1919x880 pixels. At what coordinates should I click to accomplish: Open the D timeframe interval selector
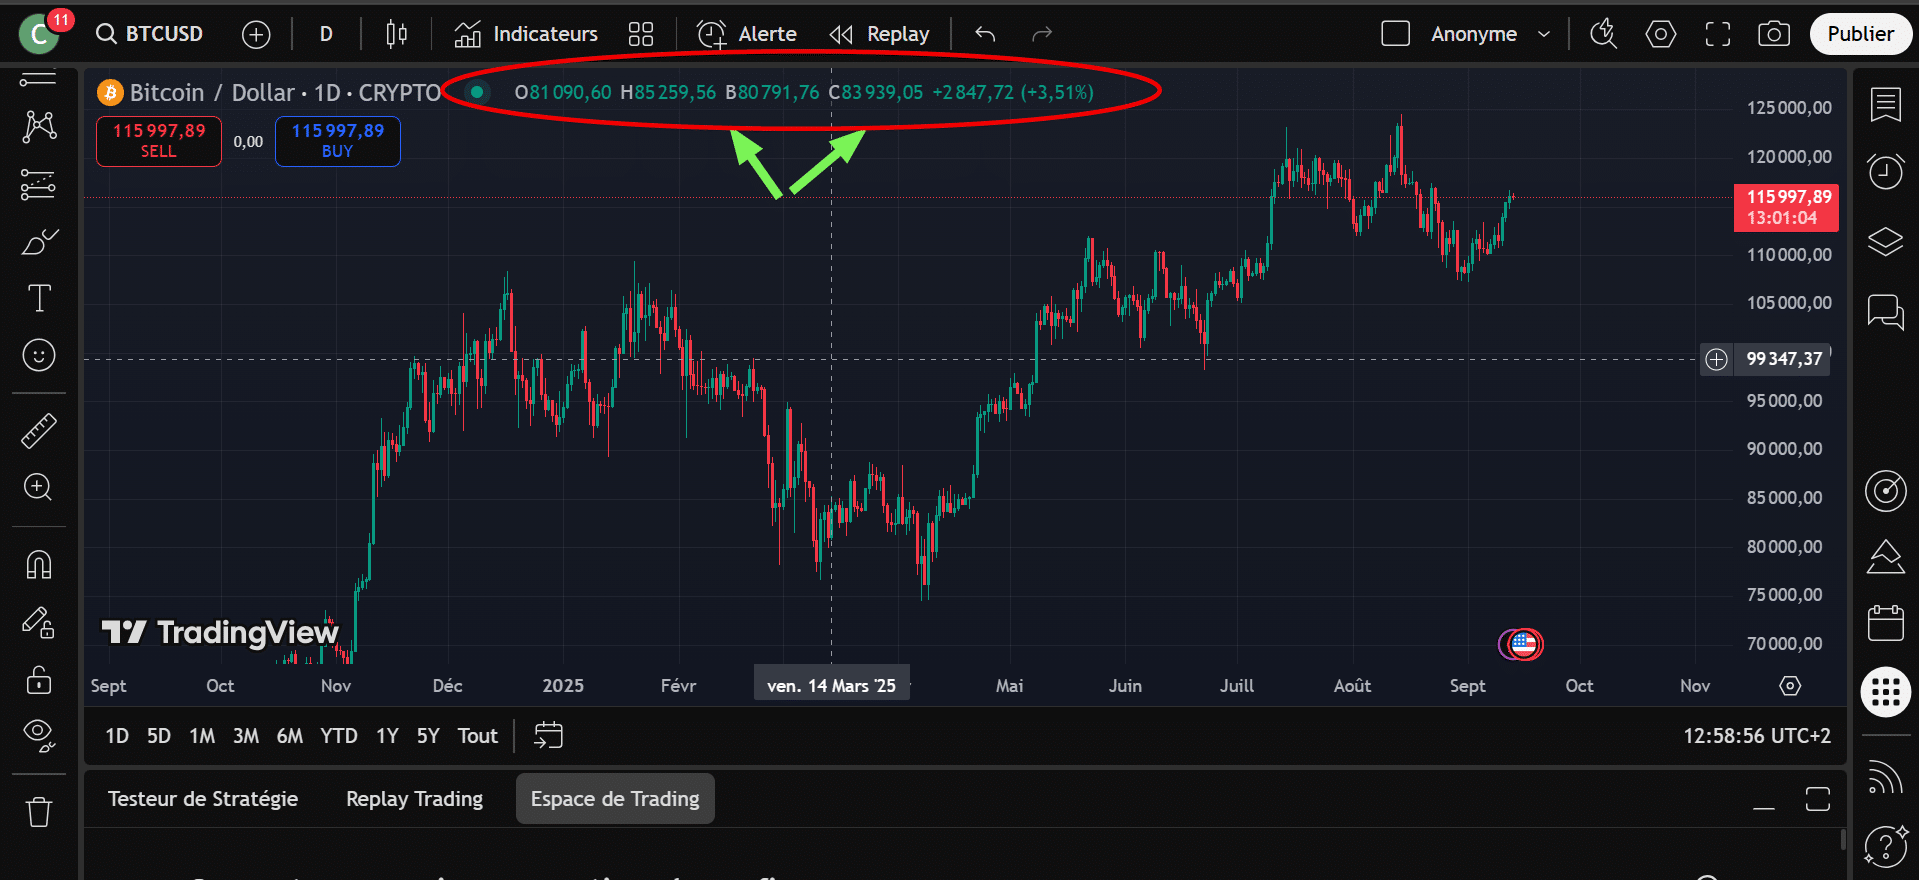coord(326,34)
